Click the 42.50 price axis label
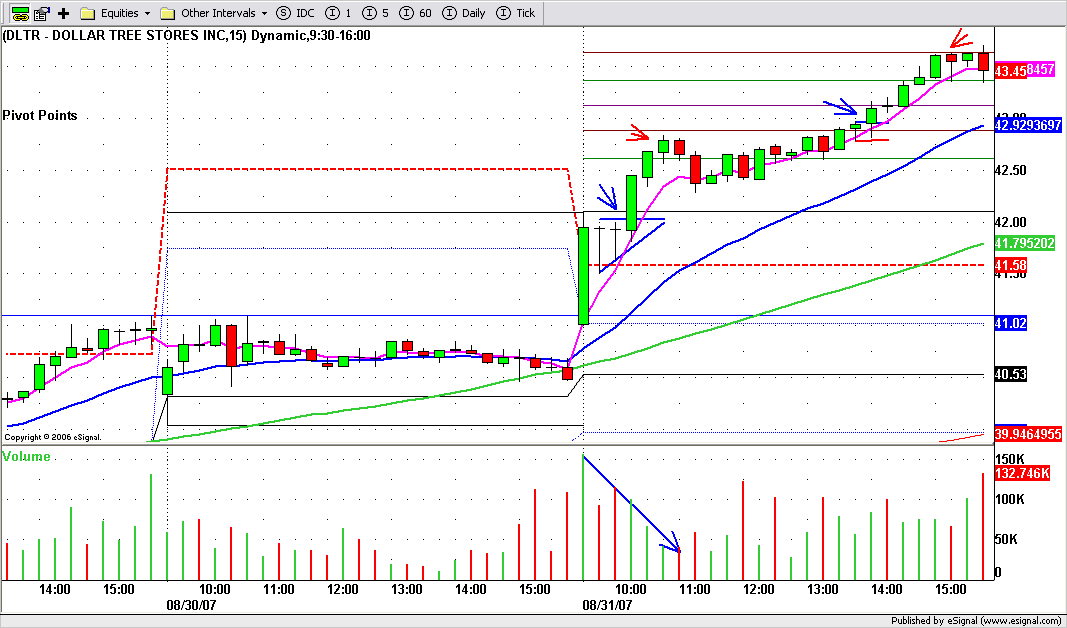Image resolution: width=1067 pixels, height=628 pixels. [x=1011, y=171]
